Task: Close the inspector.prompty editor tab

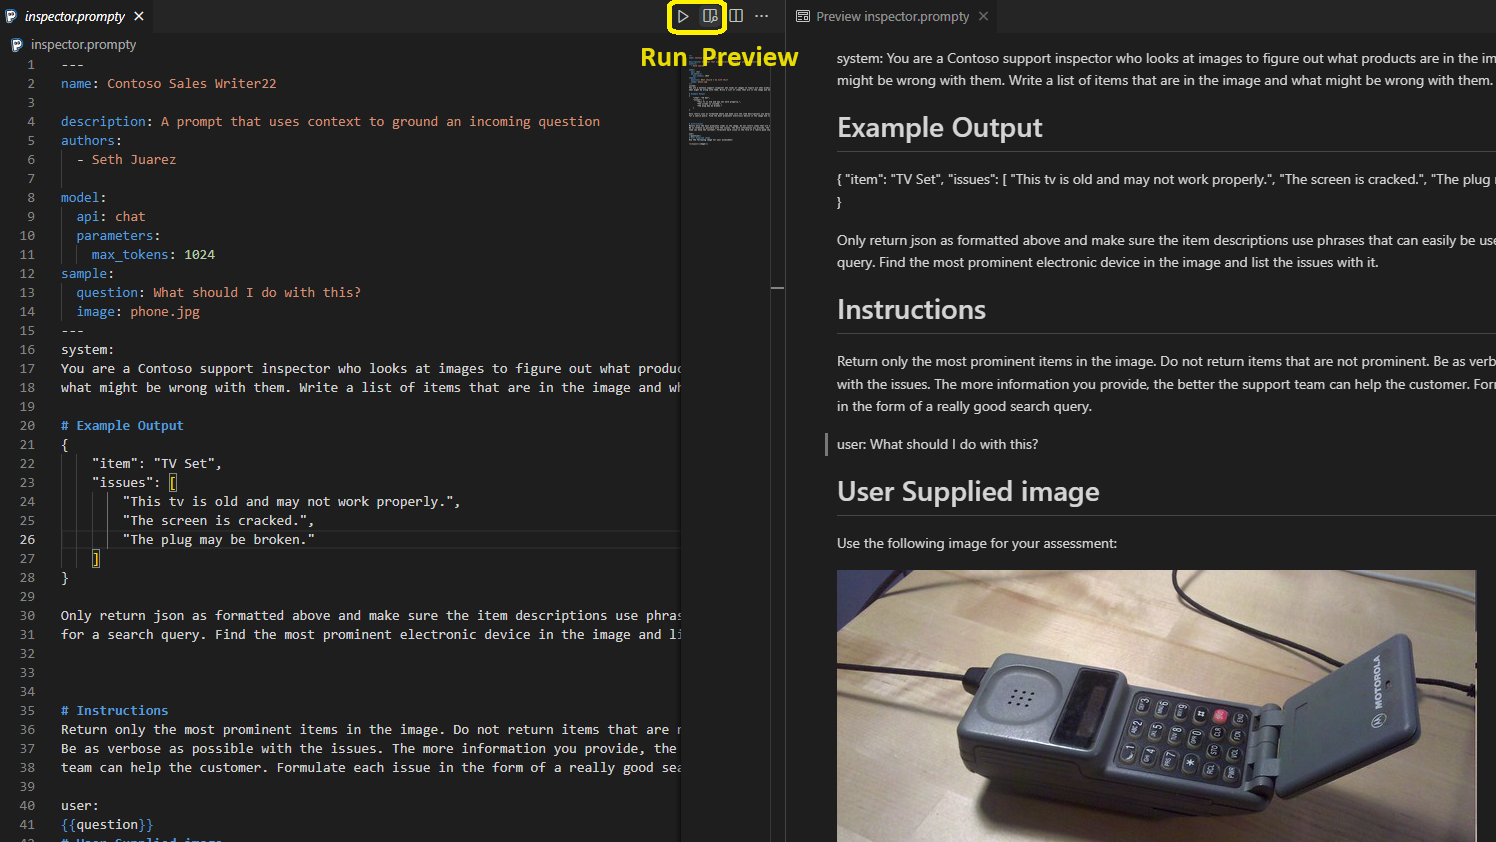Action: [139, 16]
